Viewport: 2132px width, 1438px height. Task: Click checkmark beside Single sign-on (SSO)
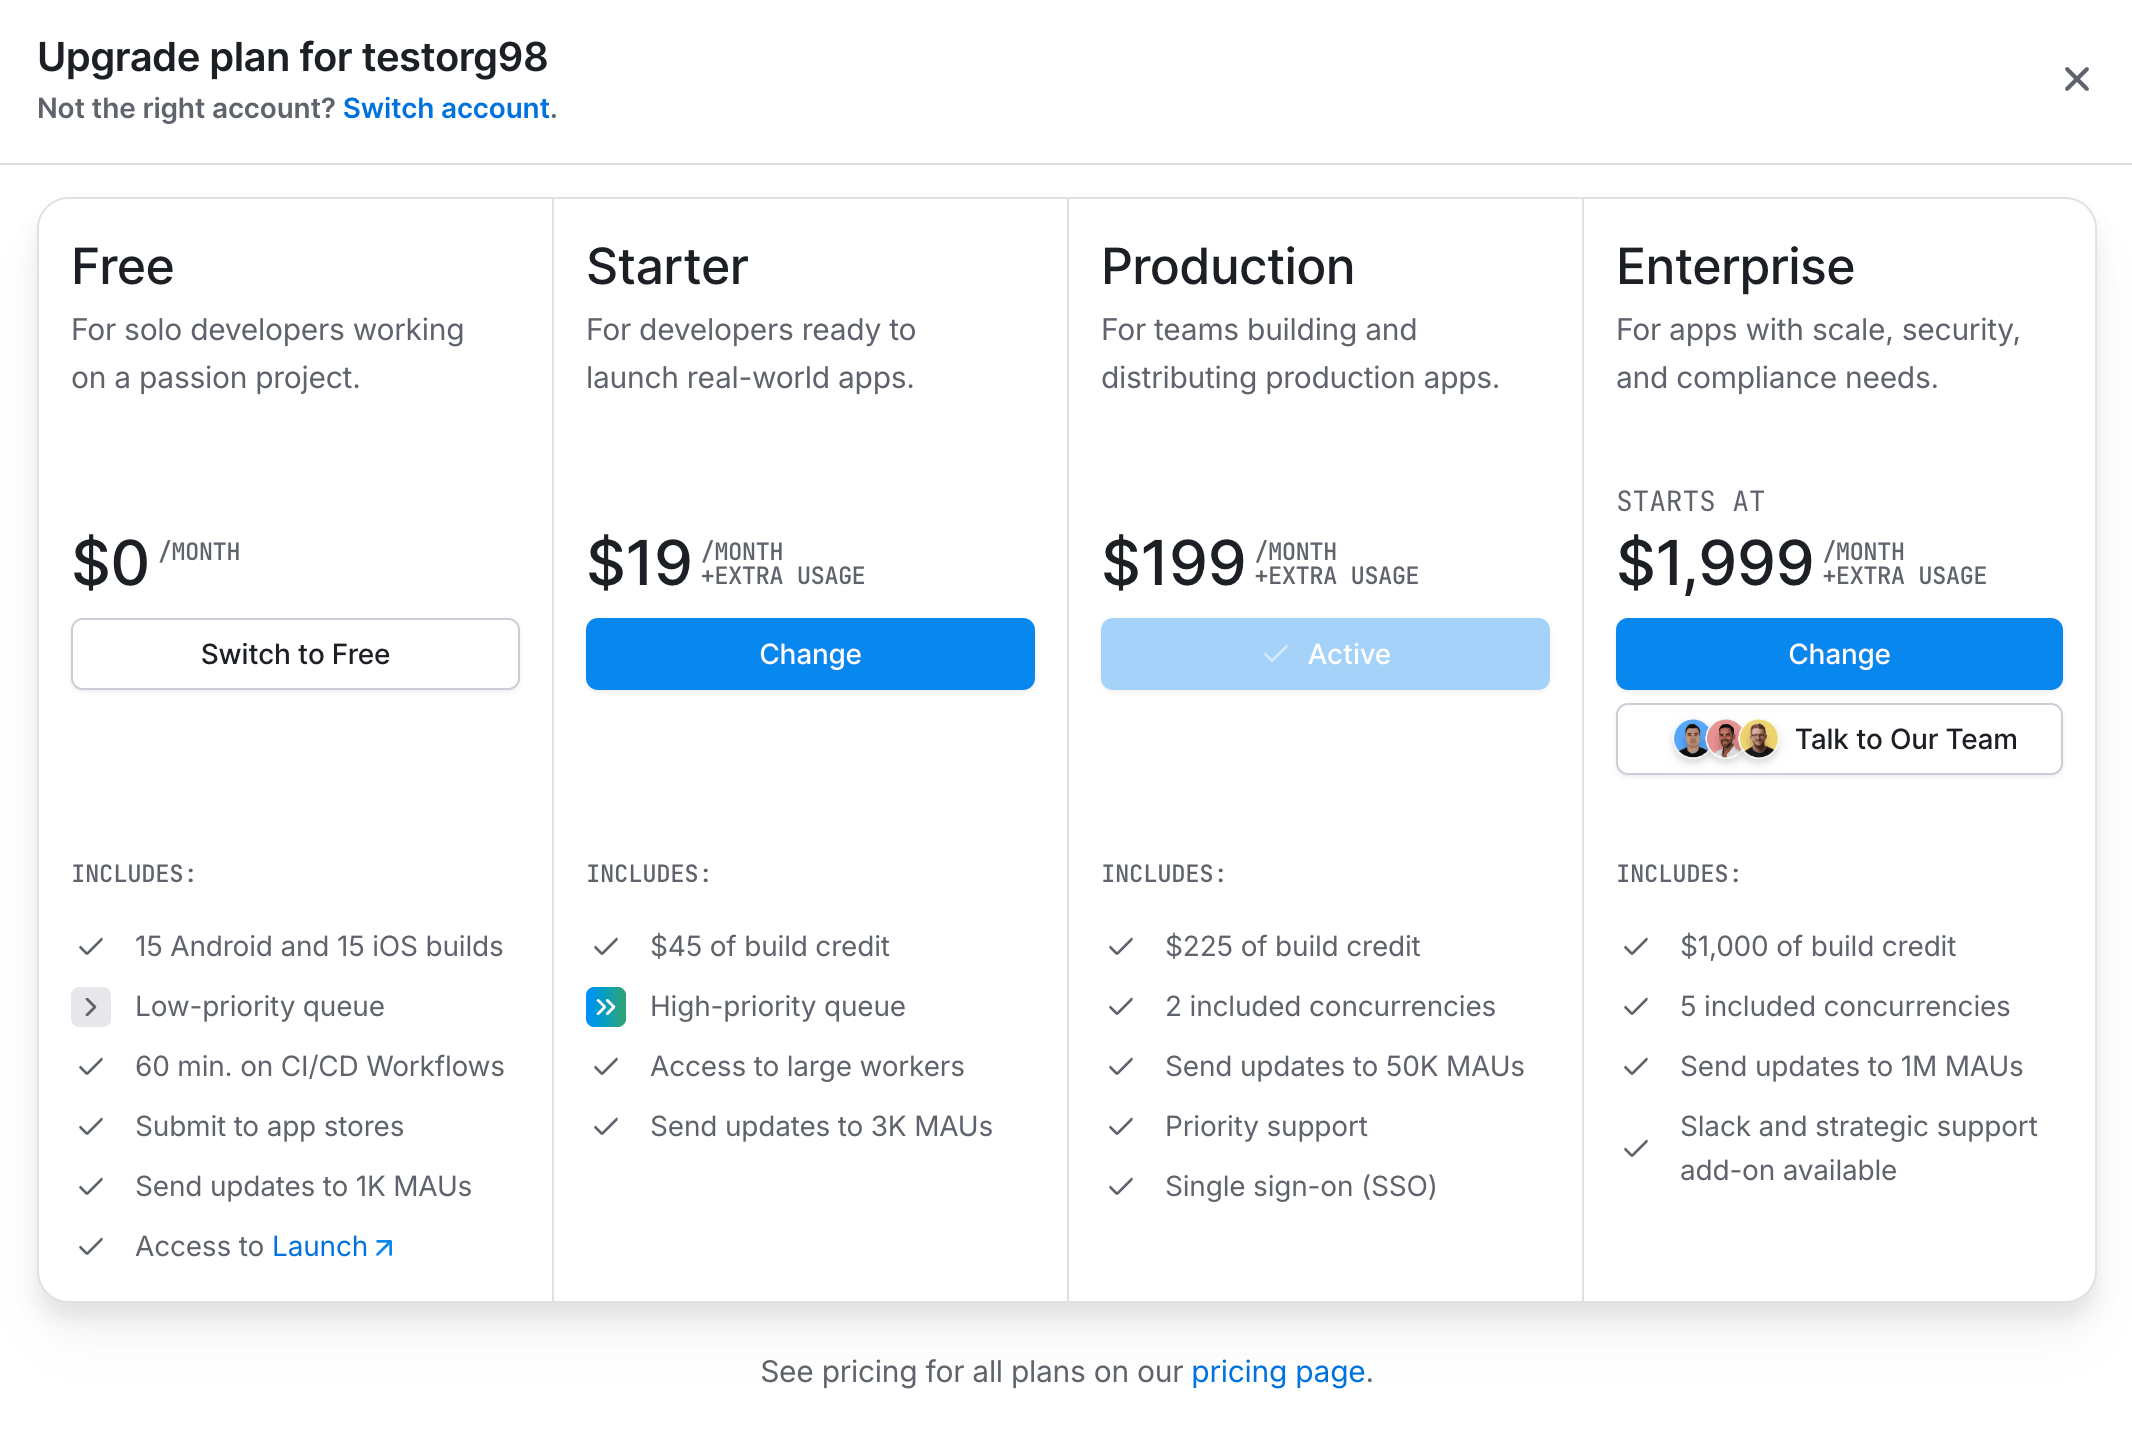tap(1121, 1186)
